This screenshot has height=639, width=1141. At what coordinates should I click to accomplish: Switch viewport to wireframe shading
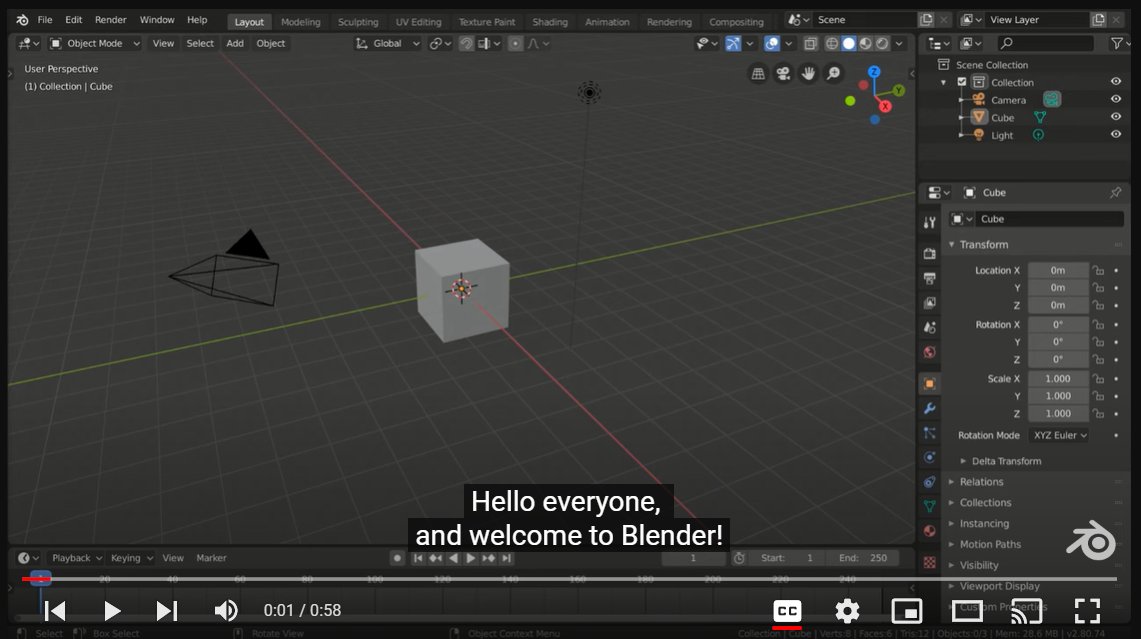coord(832,44)
